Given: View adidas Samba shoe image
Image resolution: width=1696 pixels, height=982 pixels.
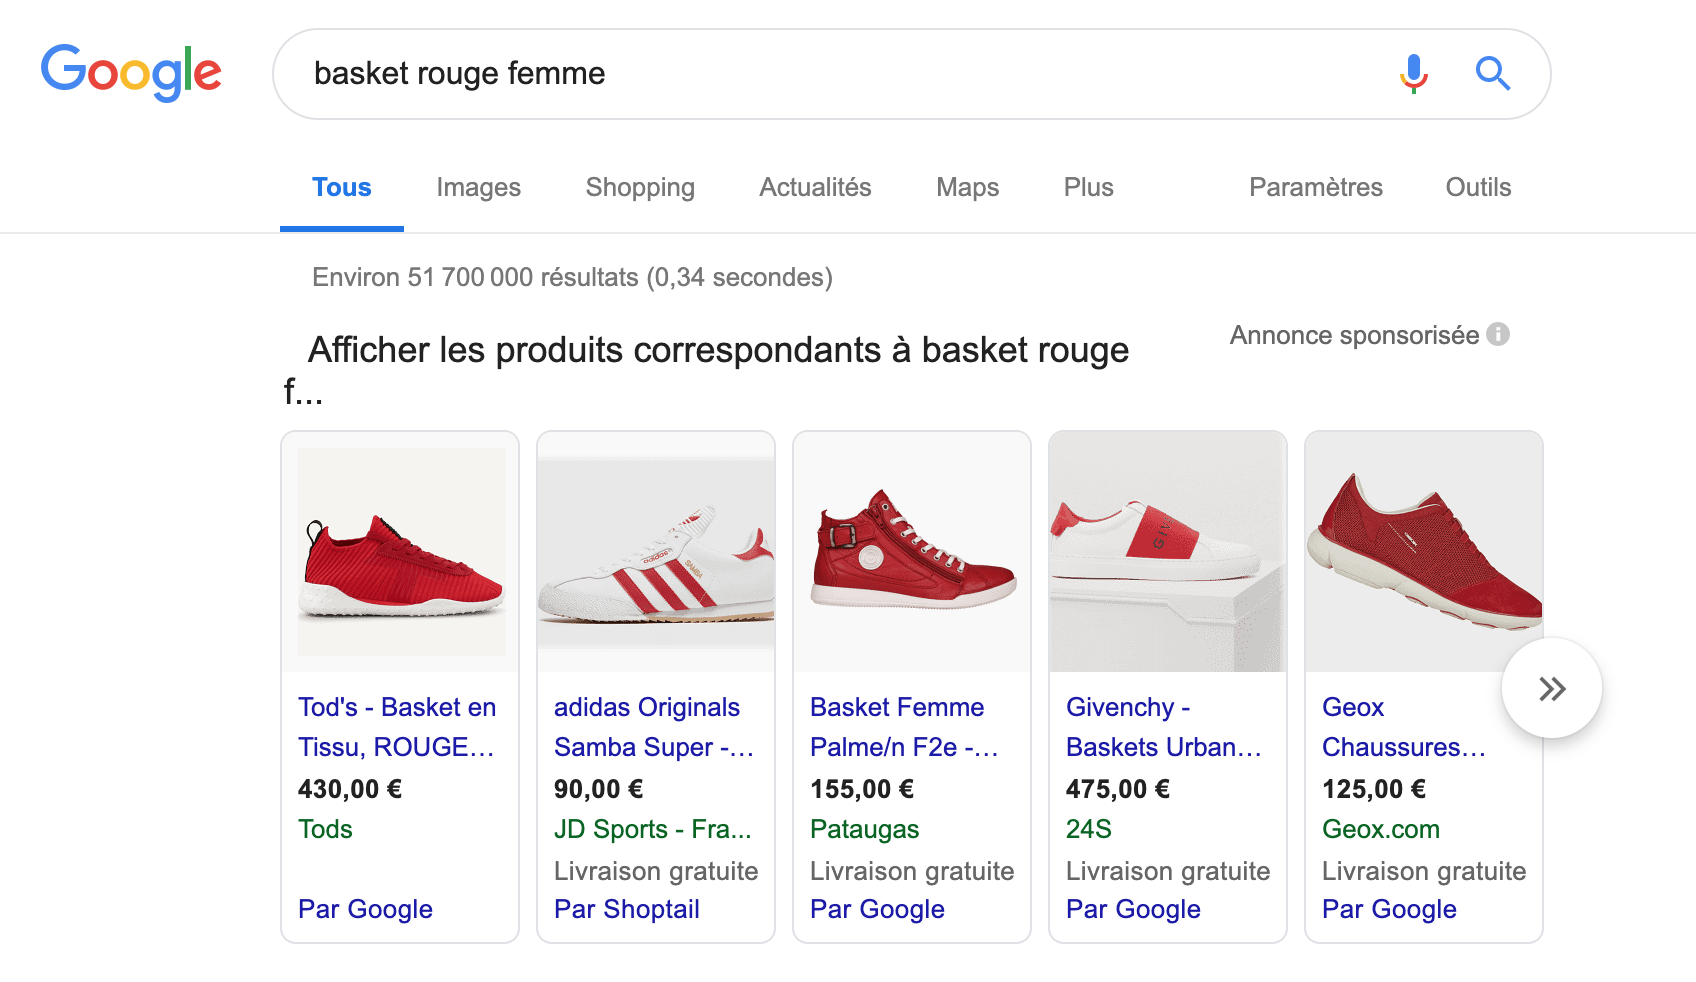Looking at the screenshot, I should (656, 552).
